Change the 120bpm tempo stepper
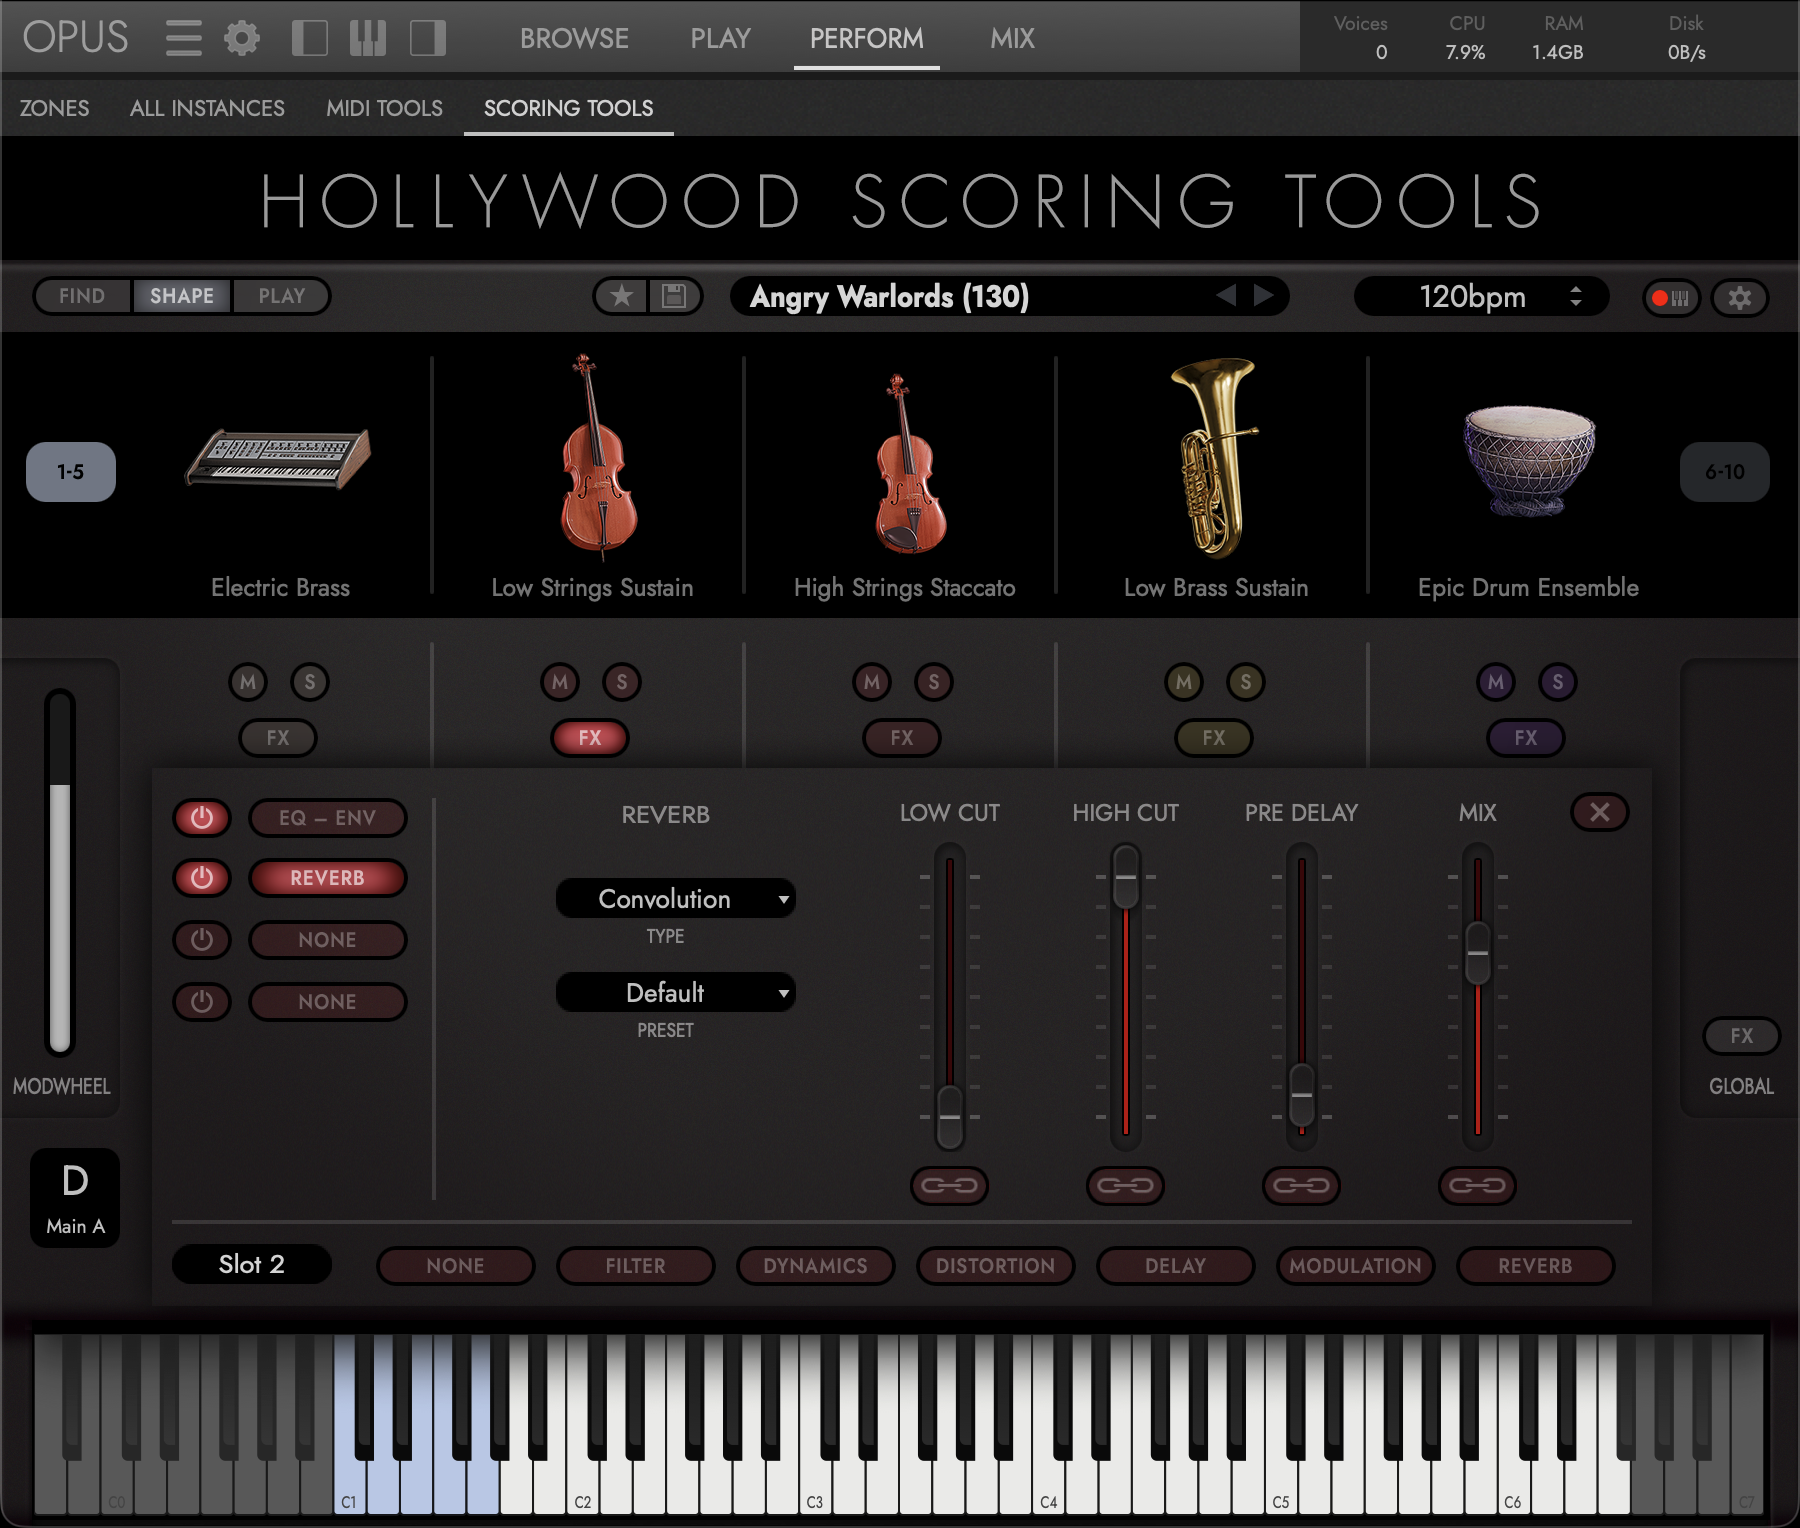Screen dimensions: 1800x1528 [1576, 296]
